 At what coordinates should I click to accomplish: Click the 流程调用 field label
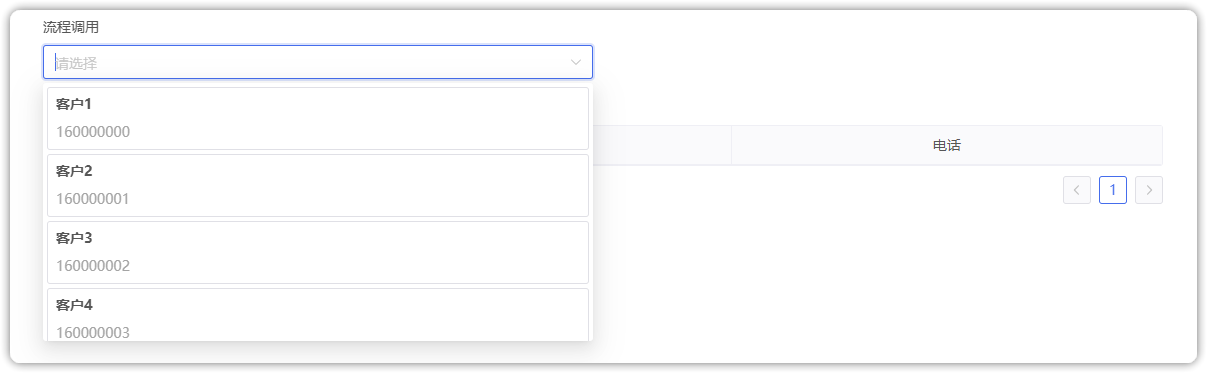(71, 27)
